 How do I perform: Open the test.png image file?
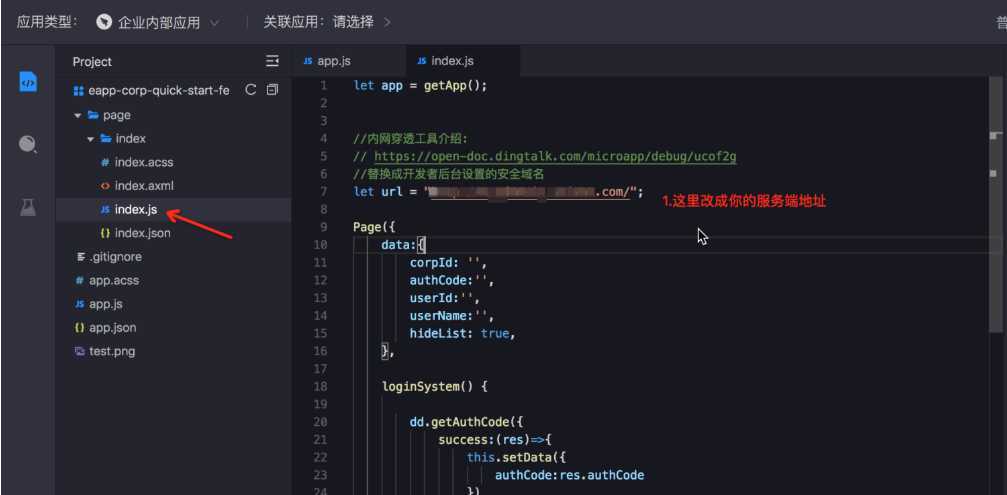[112, 351]
